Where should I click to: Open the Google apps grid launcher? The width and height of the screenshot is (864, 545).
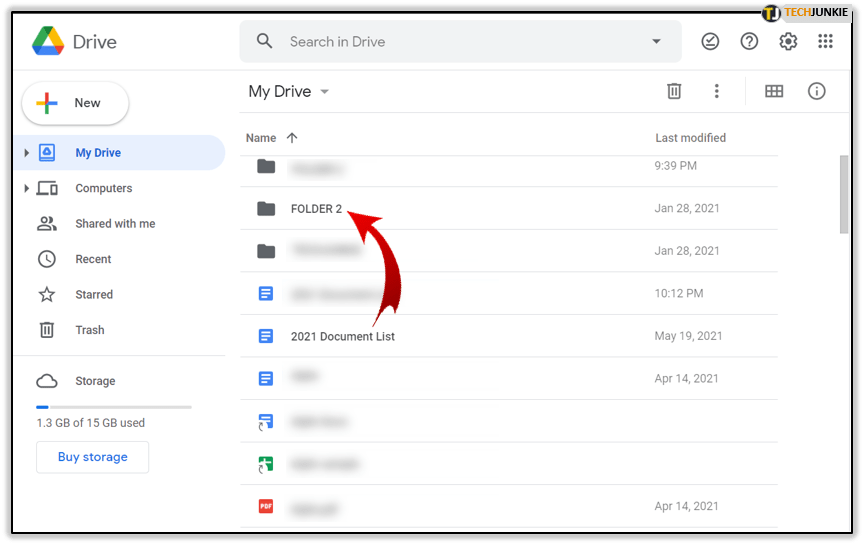point(825,41)
